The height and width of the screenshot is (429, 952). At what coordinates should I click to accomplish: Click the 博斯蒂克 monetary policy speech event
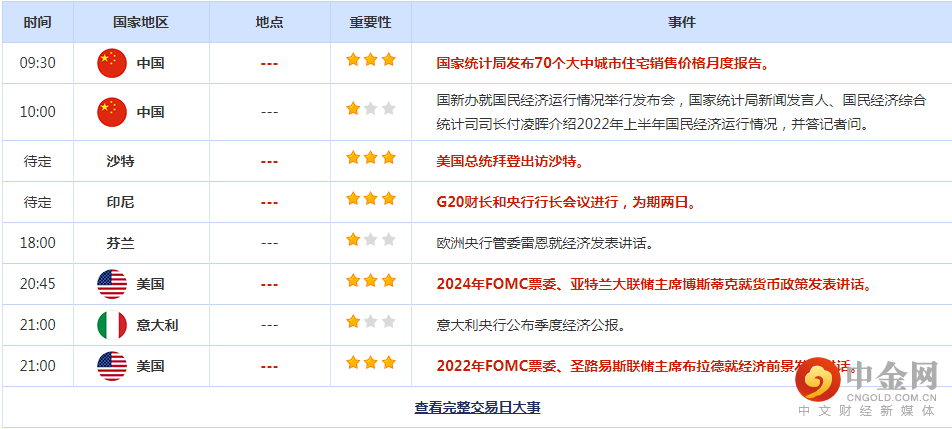coord(654,284)
